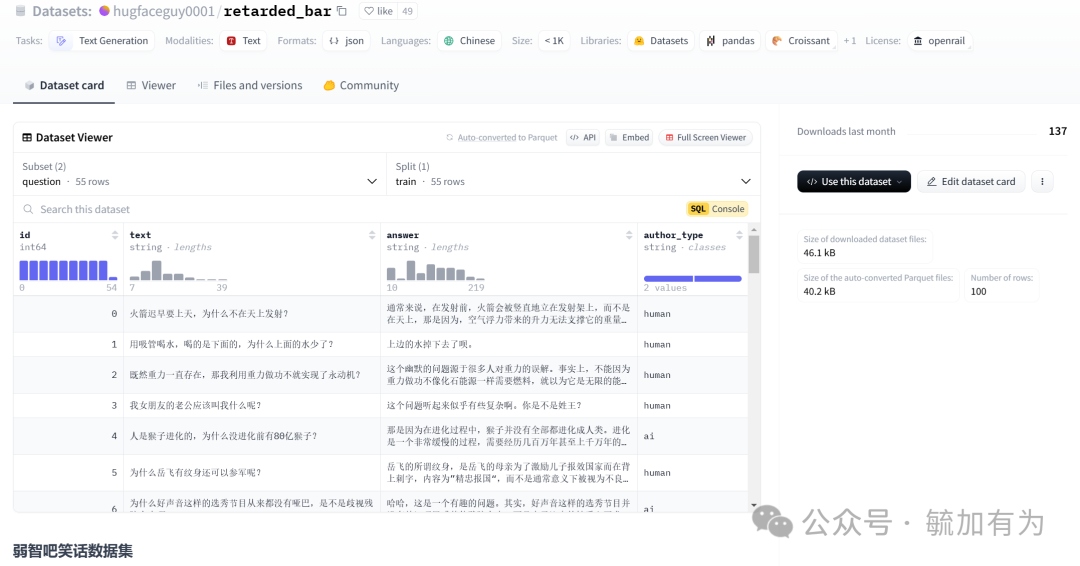
Task: Click the Downloads last month value 137
Action: [1057, 131]
